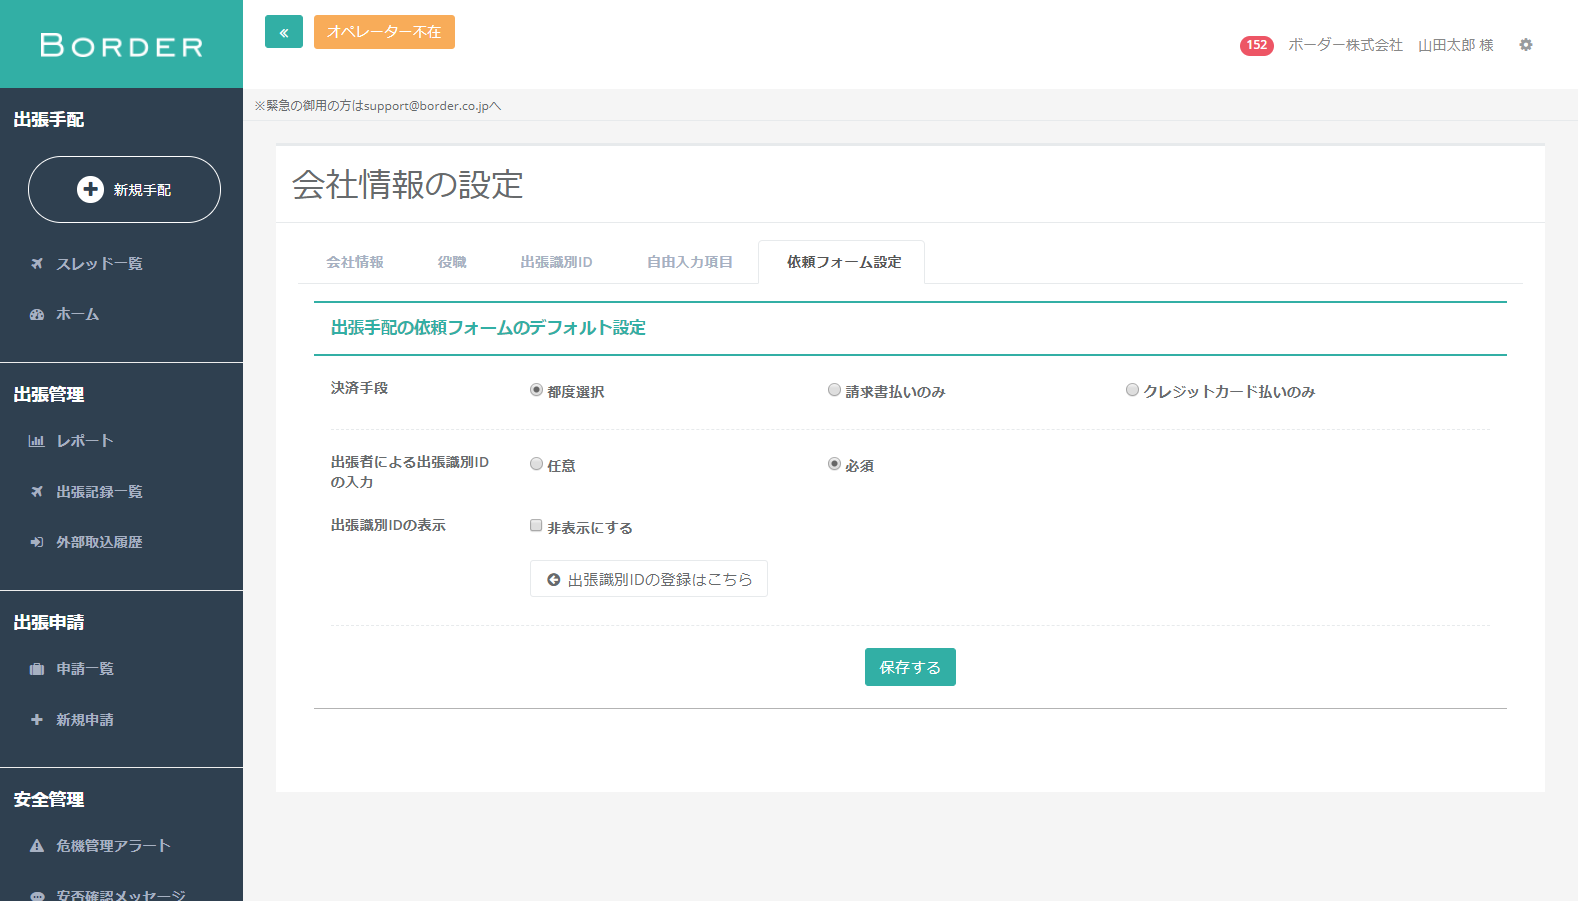
Task: Open 危機管理アラート warning item
Action: click(x=112, y=846)
